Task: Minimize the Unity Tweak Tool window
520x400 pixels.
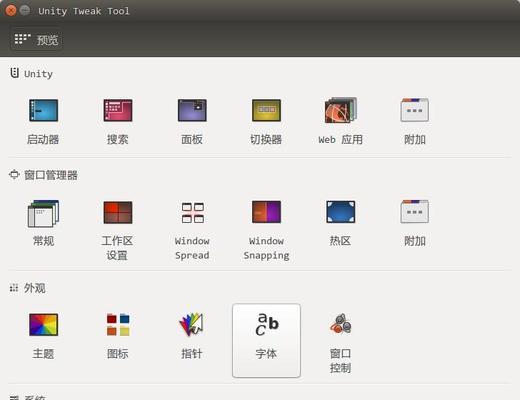Action: tap(25, 11)
